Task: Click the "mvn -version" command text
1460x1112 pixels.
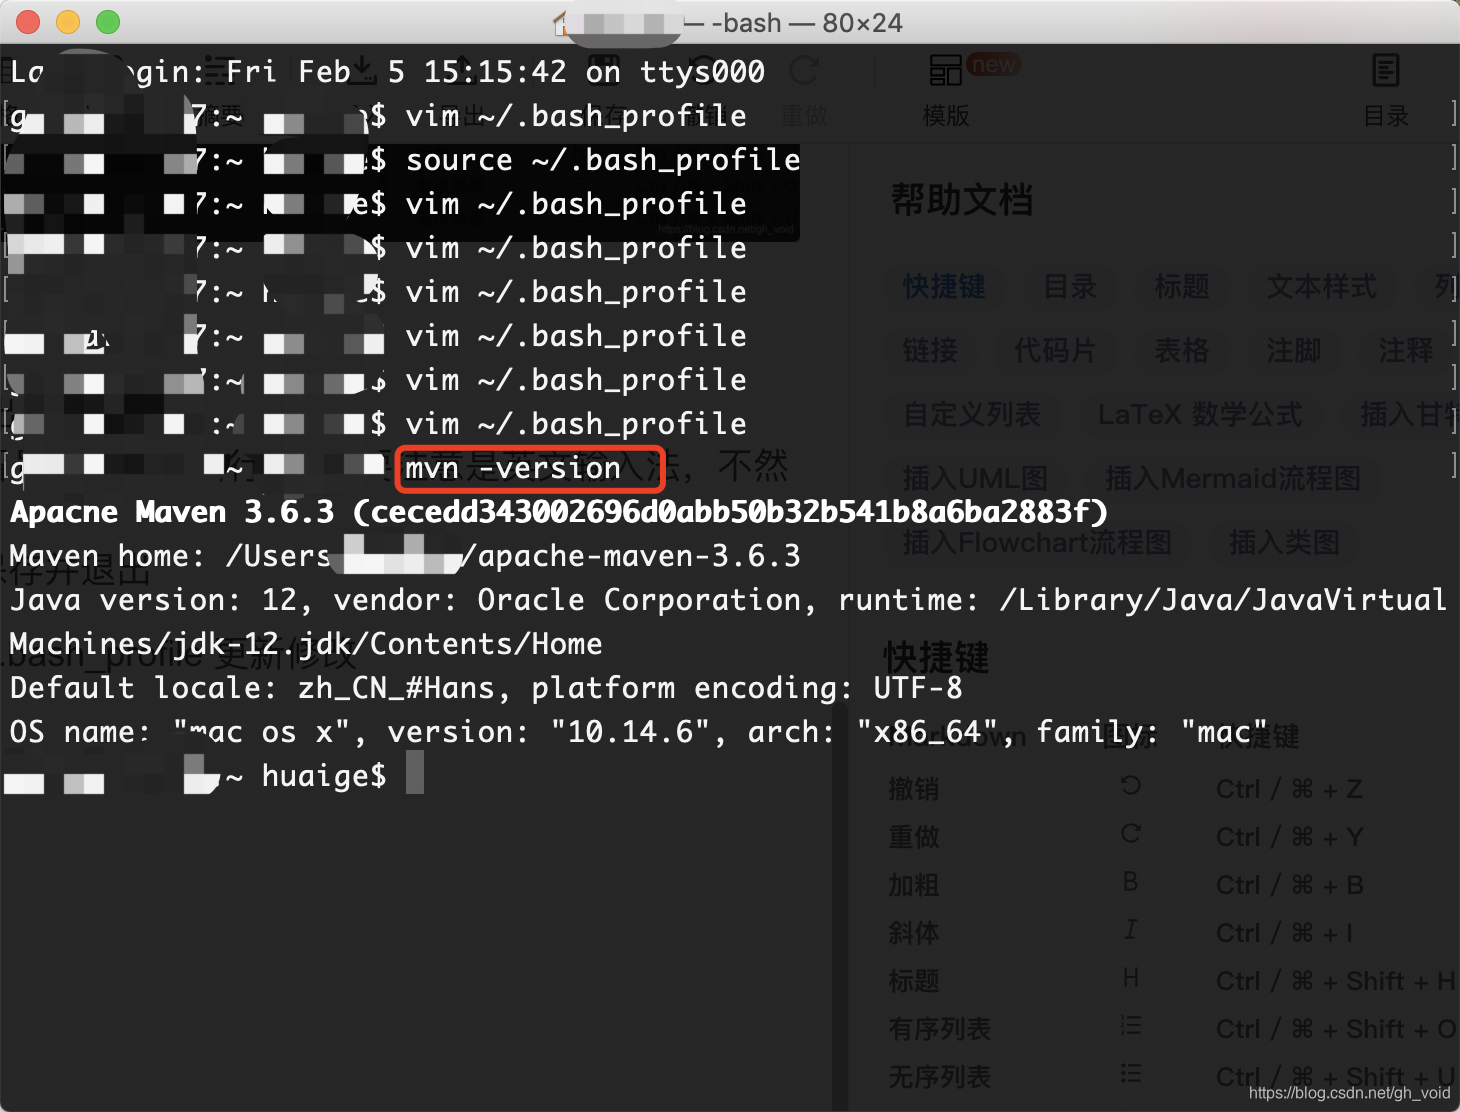Action: tap(513, 468)
